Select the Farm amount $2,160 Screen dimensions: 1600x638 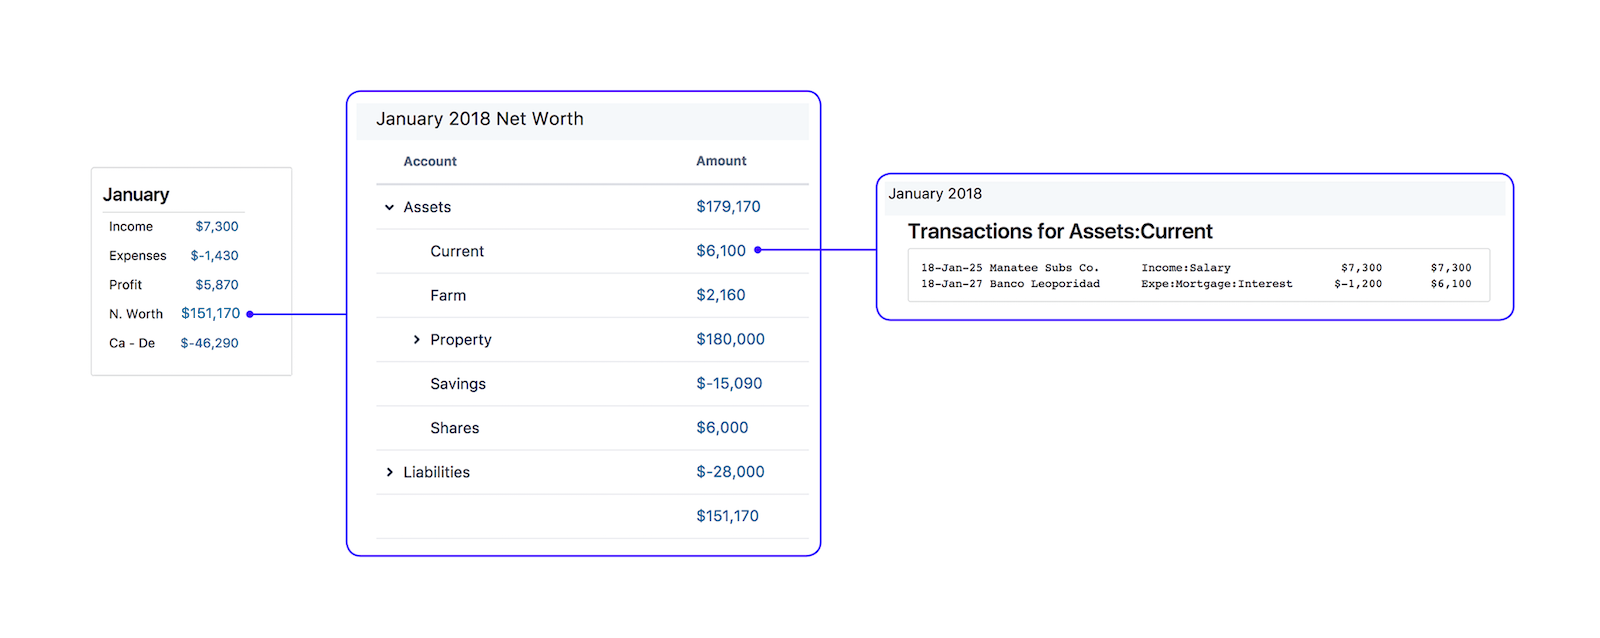[721, 295]
